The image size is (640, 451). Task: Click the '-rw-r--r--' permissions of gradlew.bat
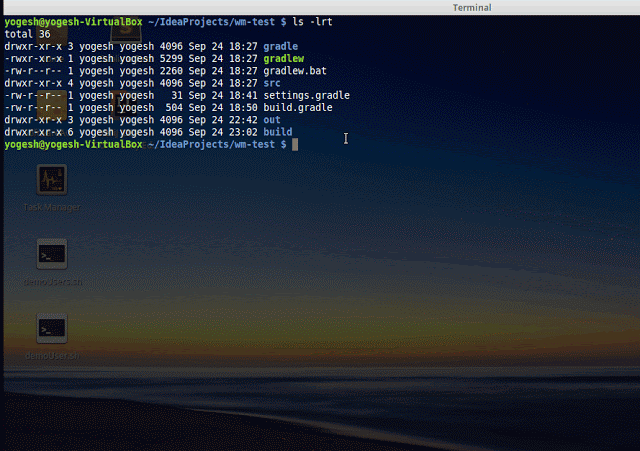click(x=33, y=71)
